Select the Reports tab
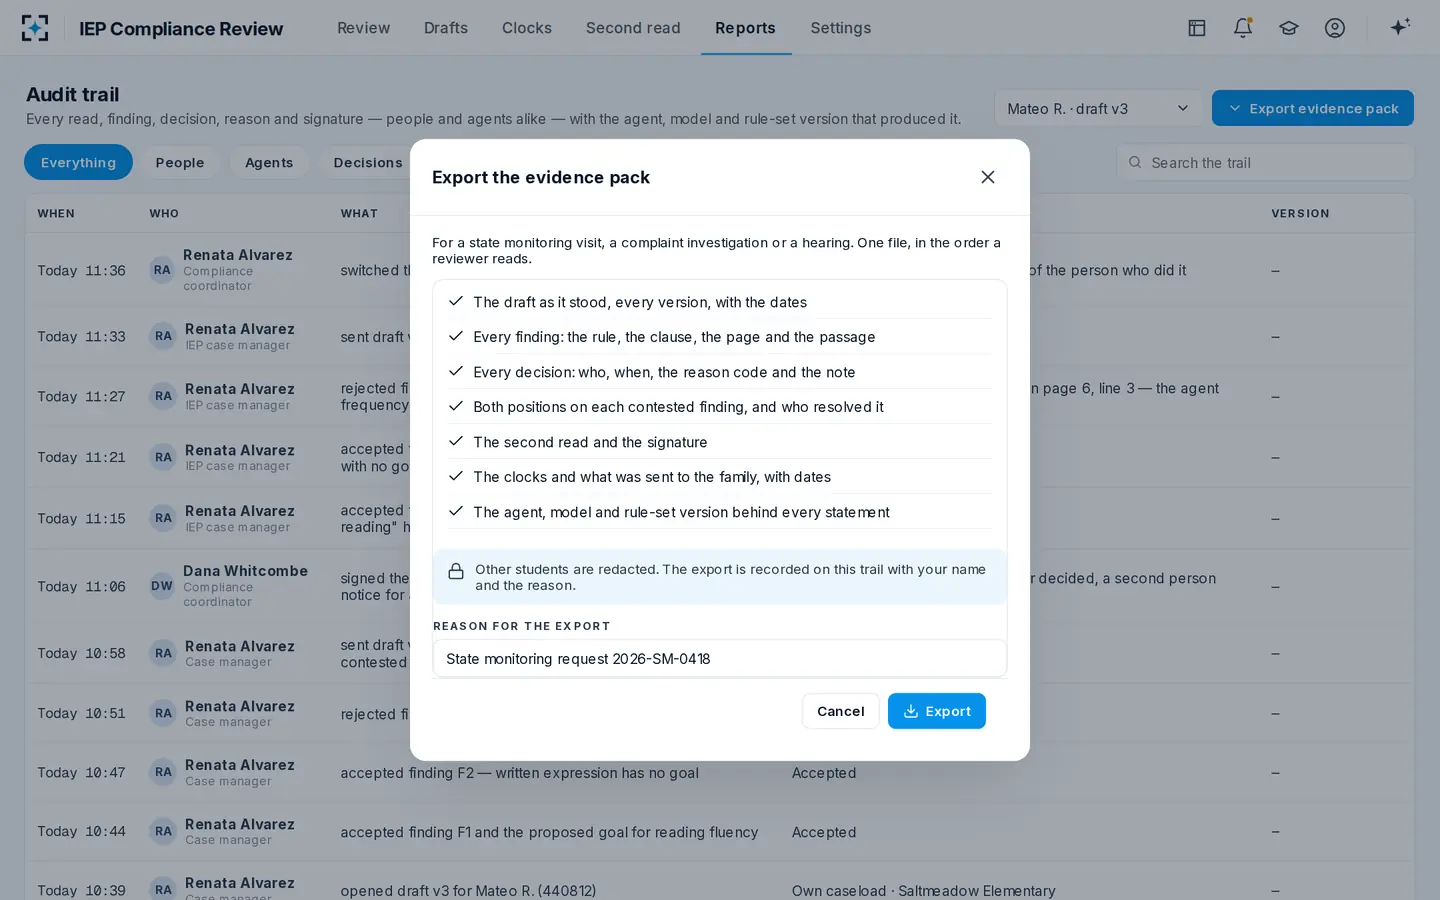 click(745, 28)
